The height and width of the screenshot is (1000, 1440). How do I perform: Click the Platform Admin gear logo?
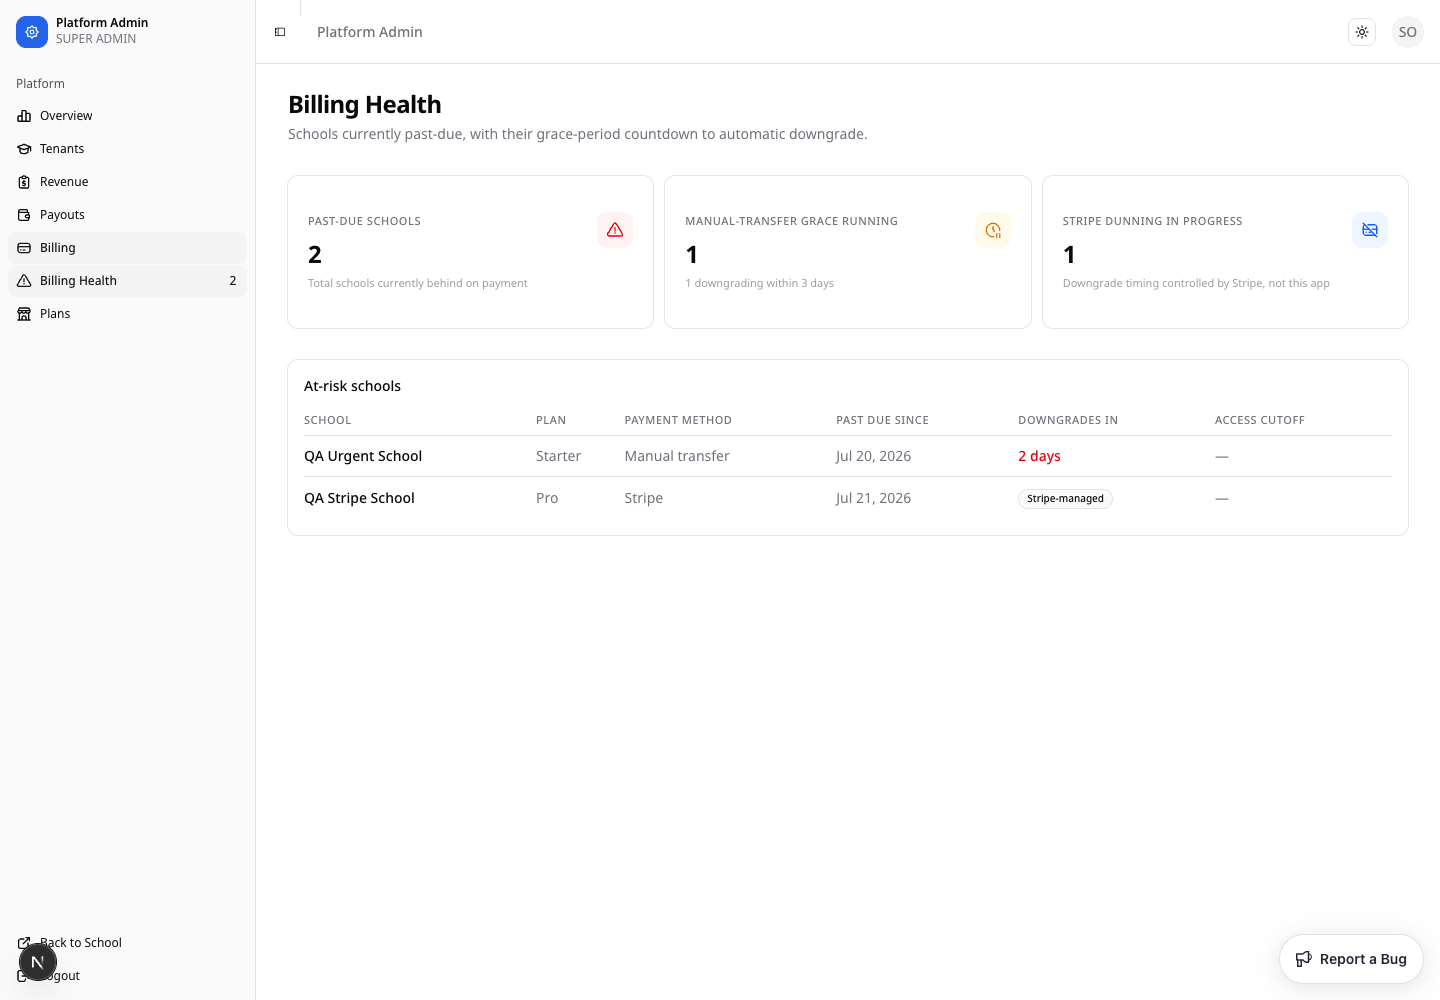[x=32, y=32]
